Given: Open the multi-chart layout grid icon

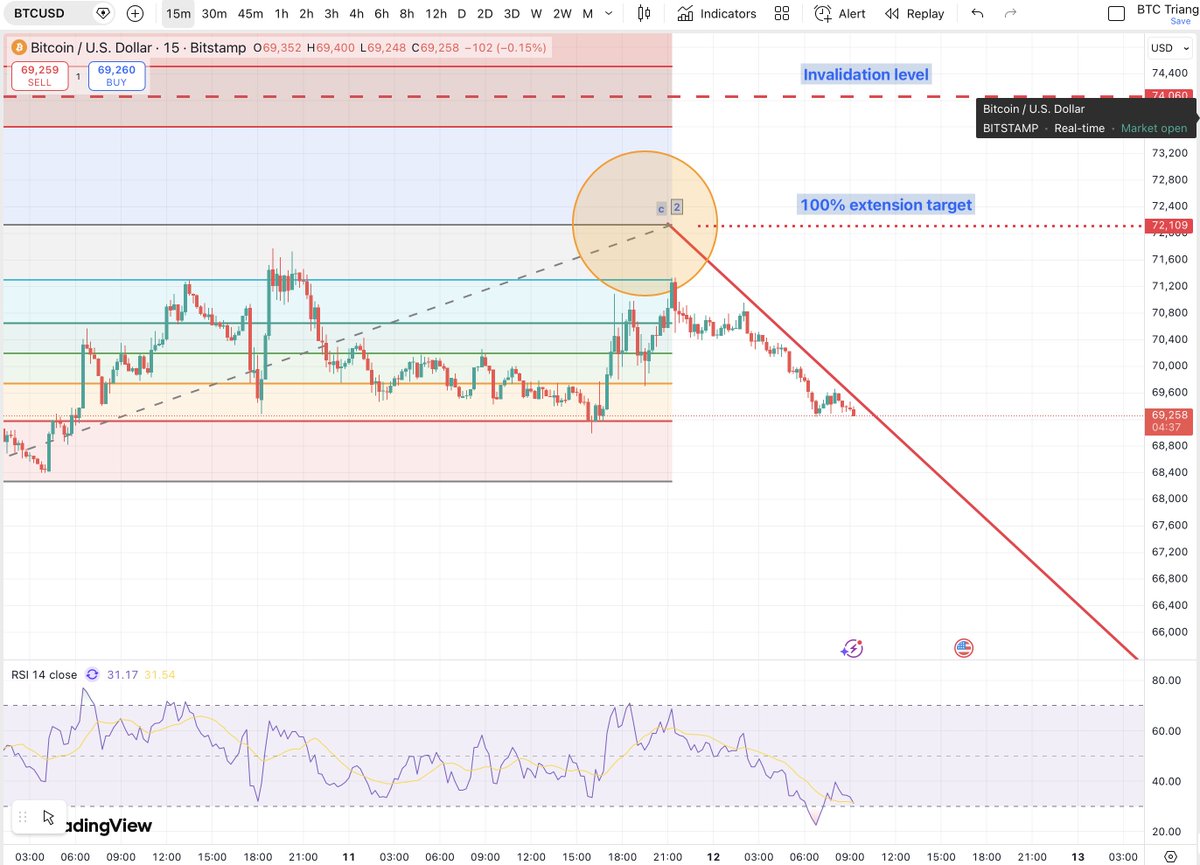Looking at the screenshot, I should pos(781,14).
